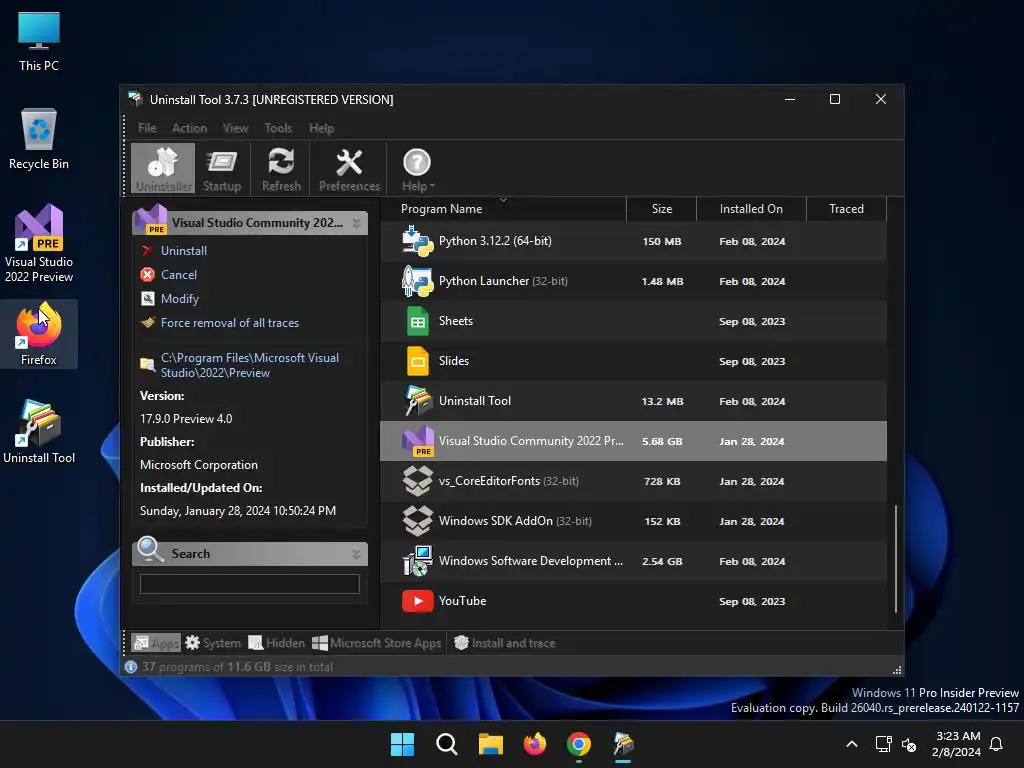Click the program list vertical scrollbar
The width and height of the screenshot is (1024, 768).
[895, 558]
